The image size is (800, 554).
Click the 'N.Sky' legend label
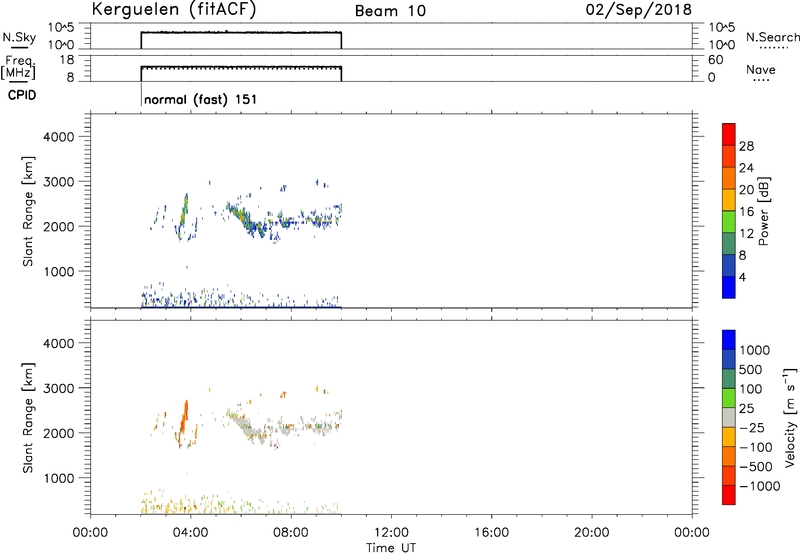(x=19, y=37)
